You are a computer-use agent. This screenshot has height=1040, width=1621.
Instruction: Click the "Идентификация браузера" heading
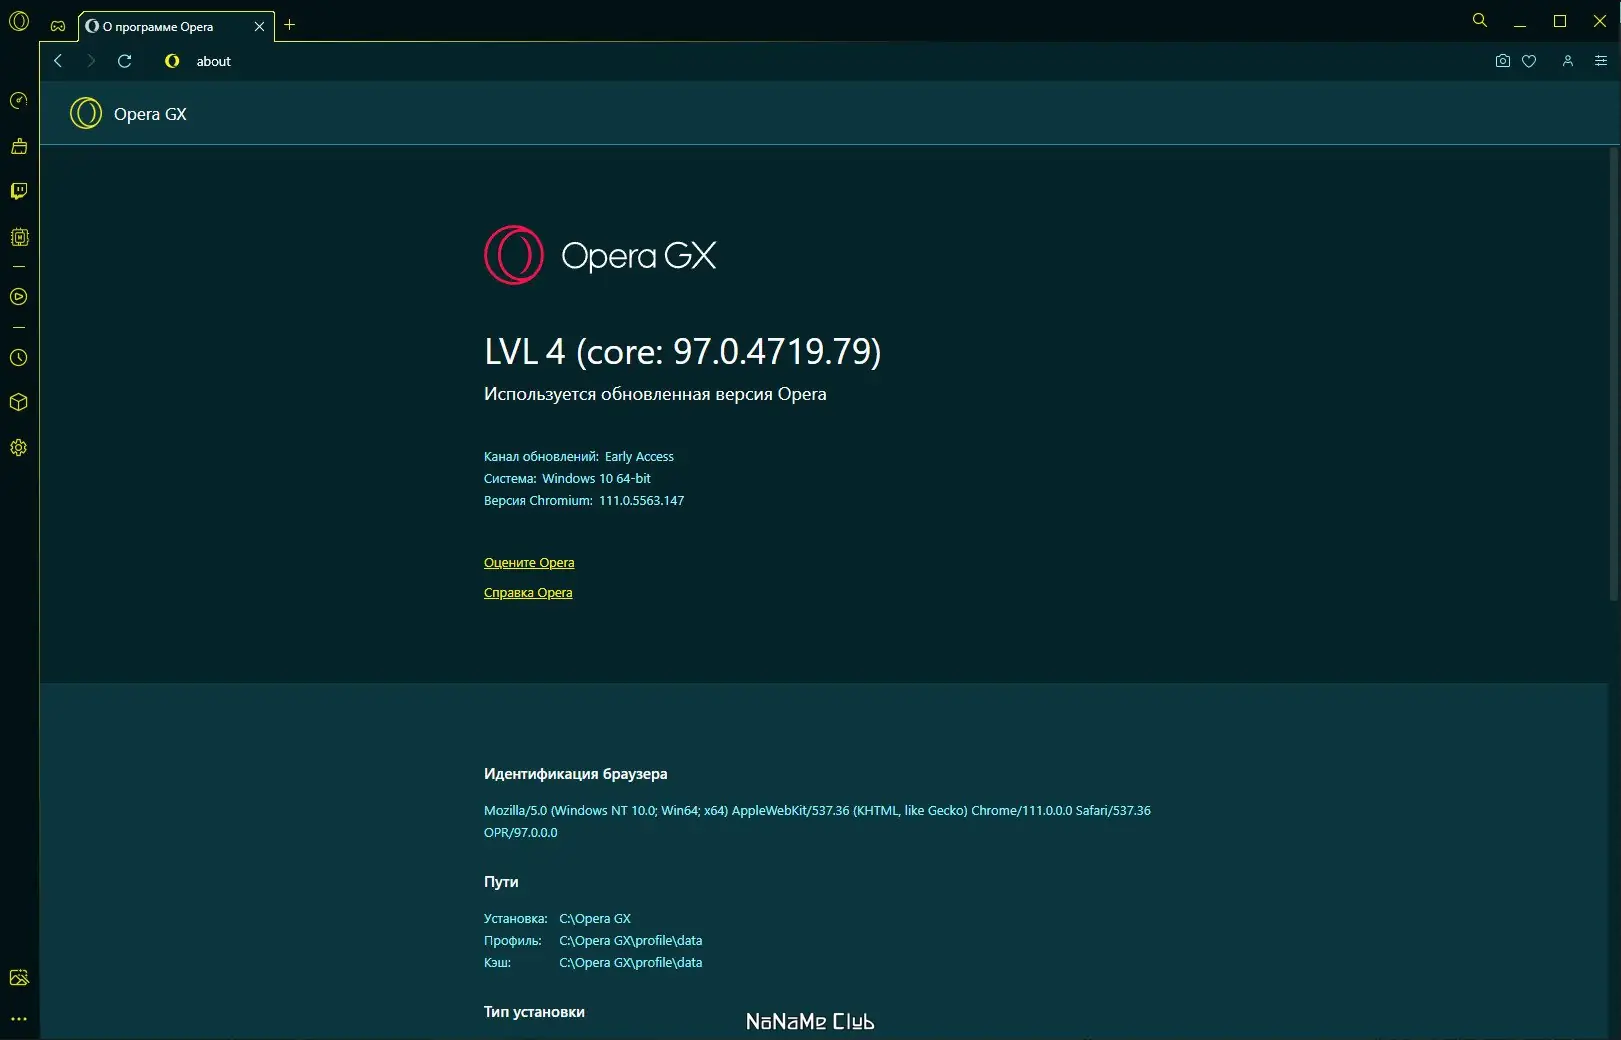[576, 774]
